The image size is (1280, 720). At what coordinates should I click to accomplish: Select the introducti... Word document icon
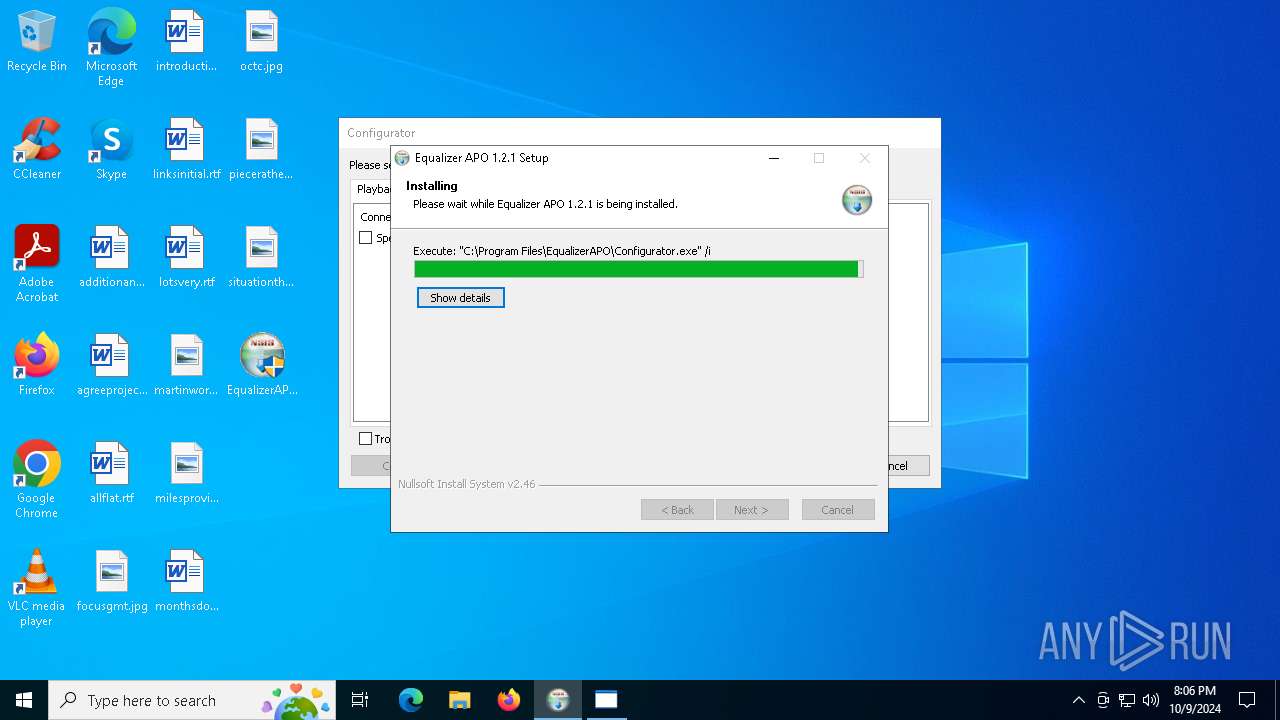[x=186, y=42]
